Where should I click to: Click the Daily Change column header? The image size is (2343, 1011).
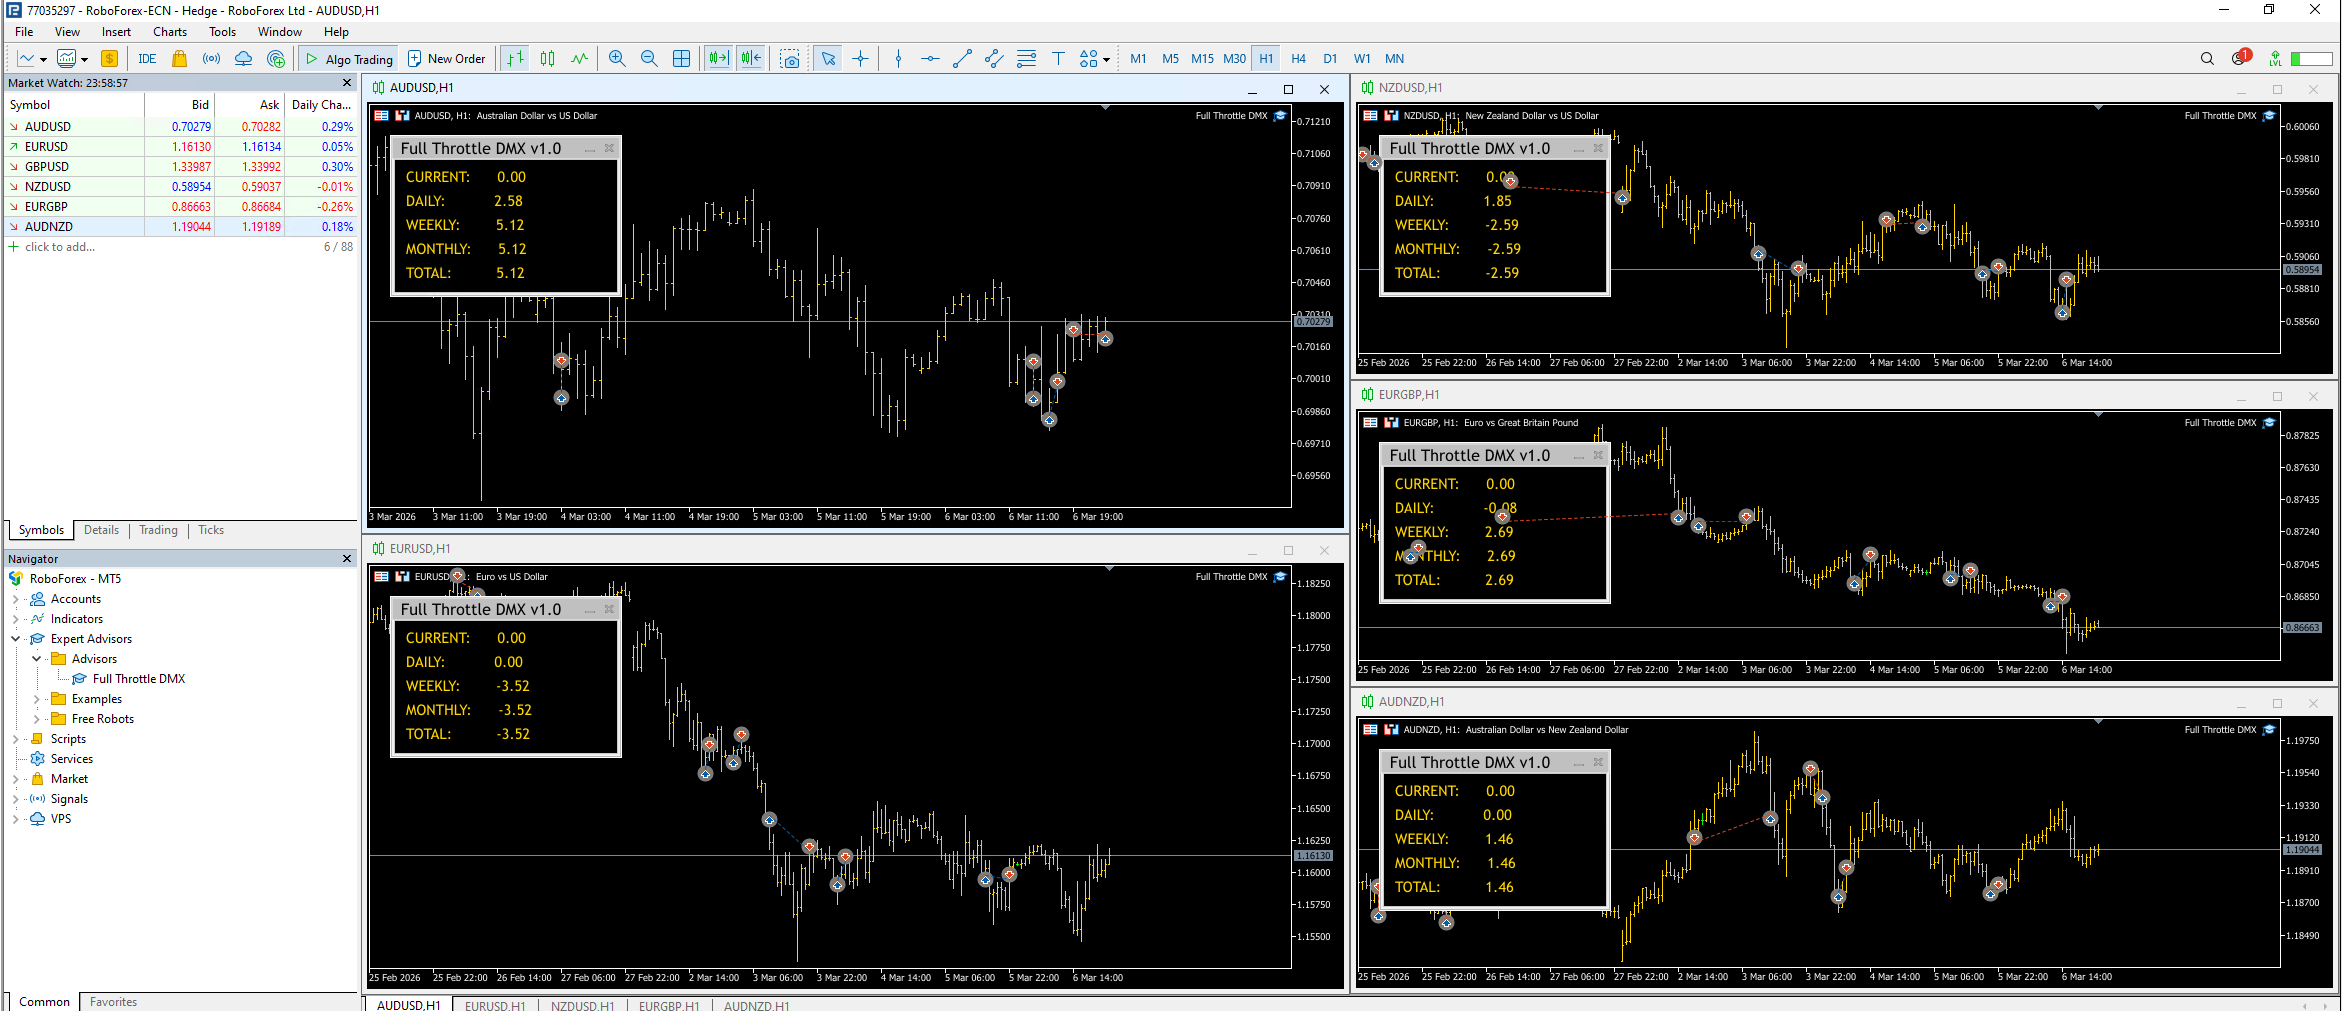(320, 105)
